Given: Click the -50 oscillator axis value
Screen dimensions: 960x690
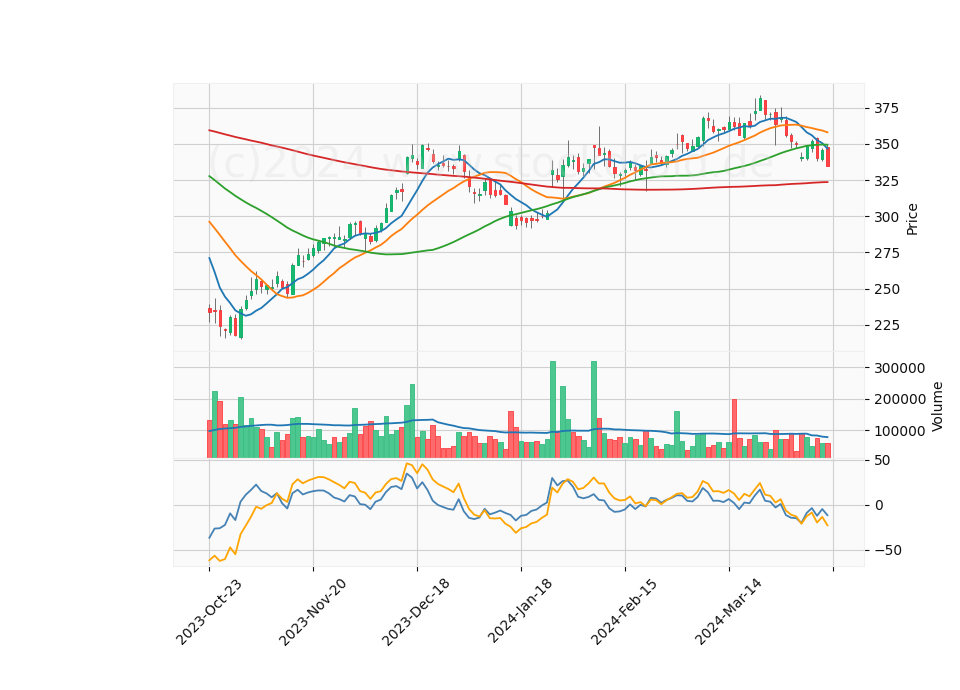Looking at the screenshot, I should click(887, 550).
